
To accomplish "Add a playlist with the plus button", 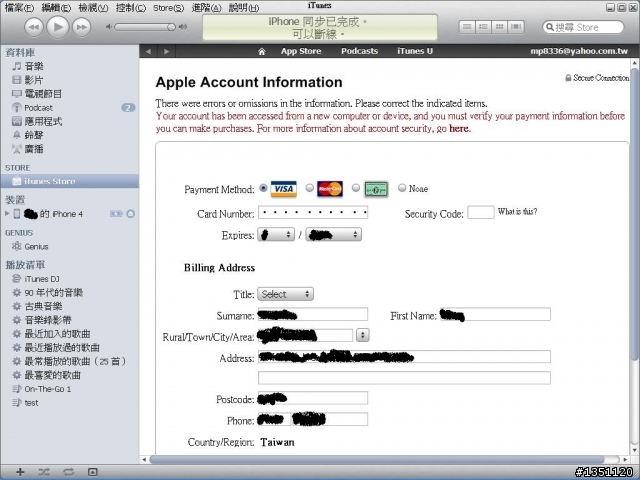I will coord(20,472).
